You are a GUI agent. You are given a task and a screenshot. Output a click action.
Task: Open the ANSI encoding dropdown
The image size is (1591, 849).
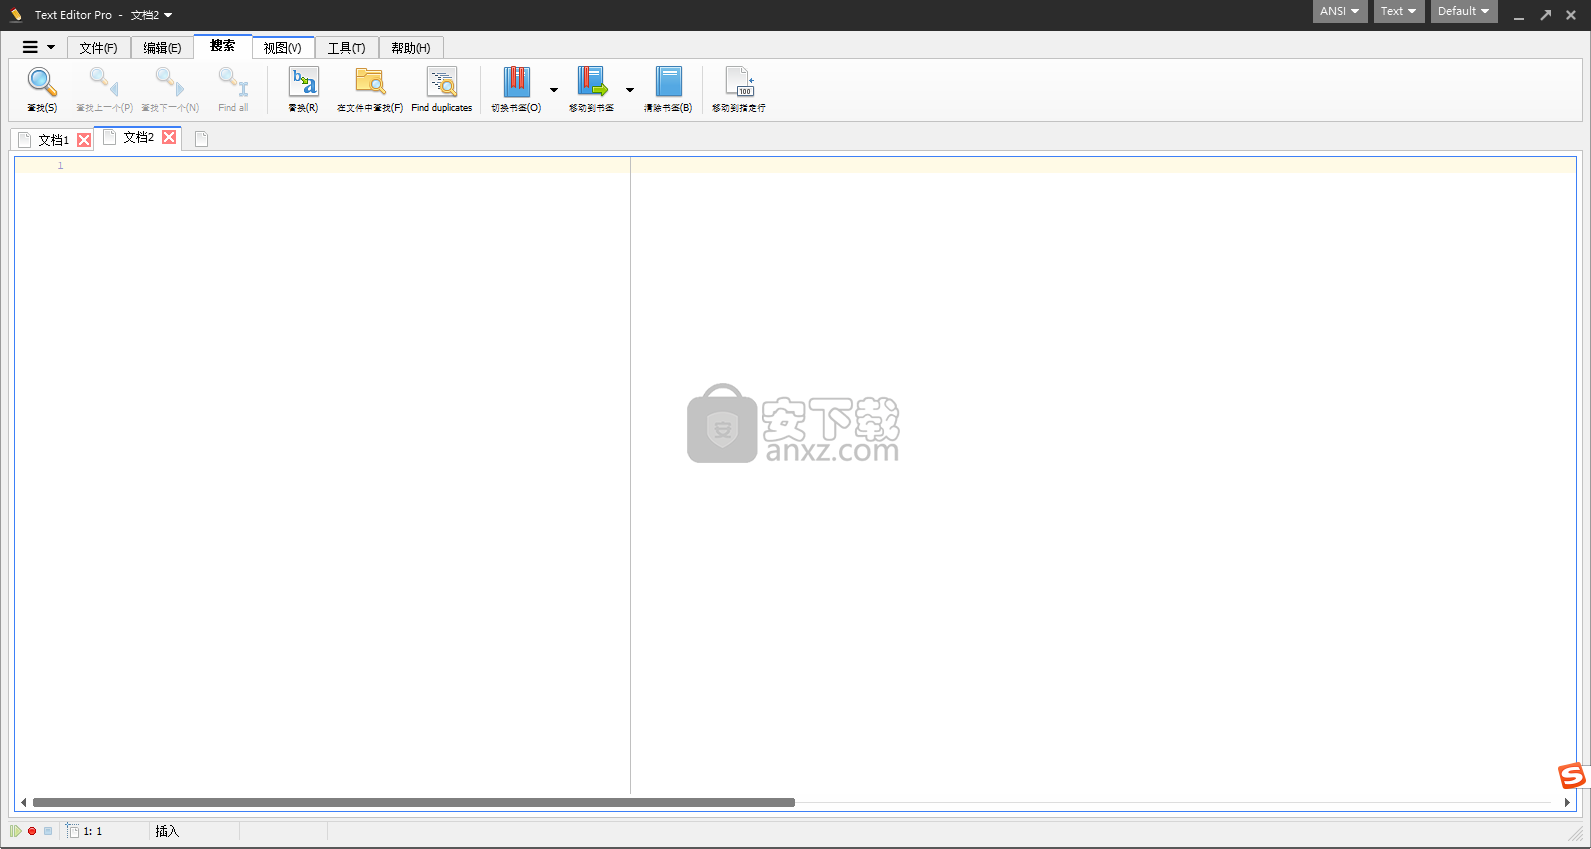coord(1340,11)
